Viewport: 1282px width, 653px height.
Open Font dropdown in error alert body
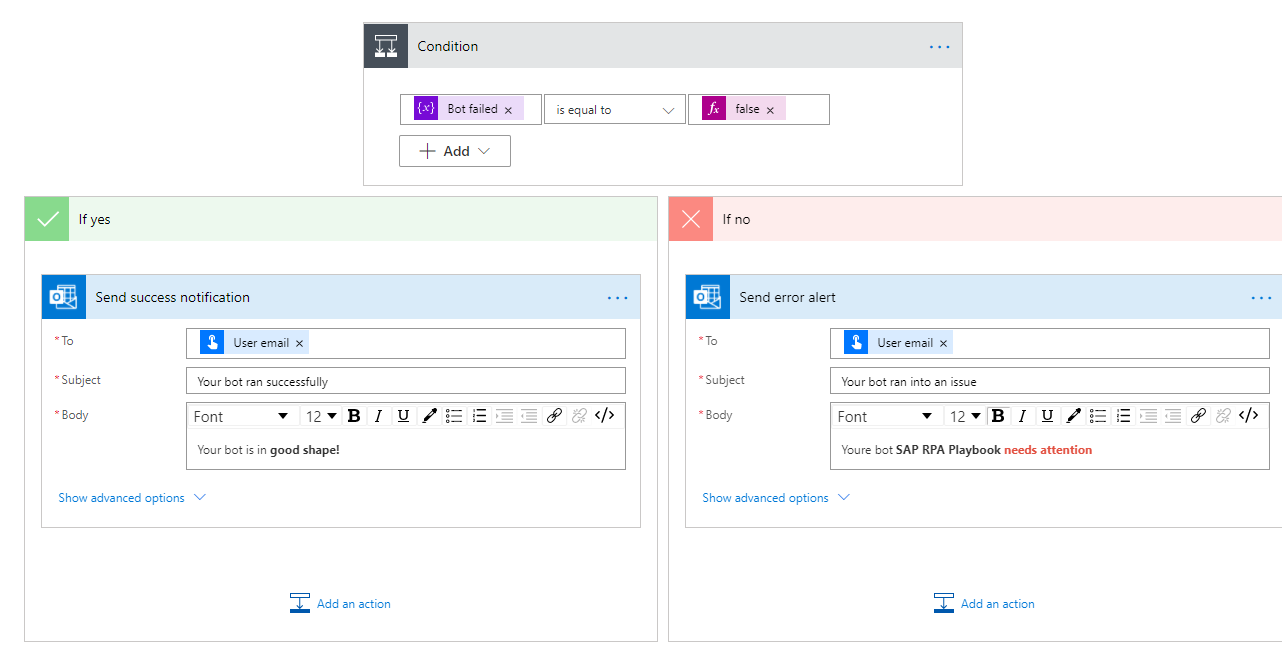click(x=885, y=416)
